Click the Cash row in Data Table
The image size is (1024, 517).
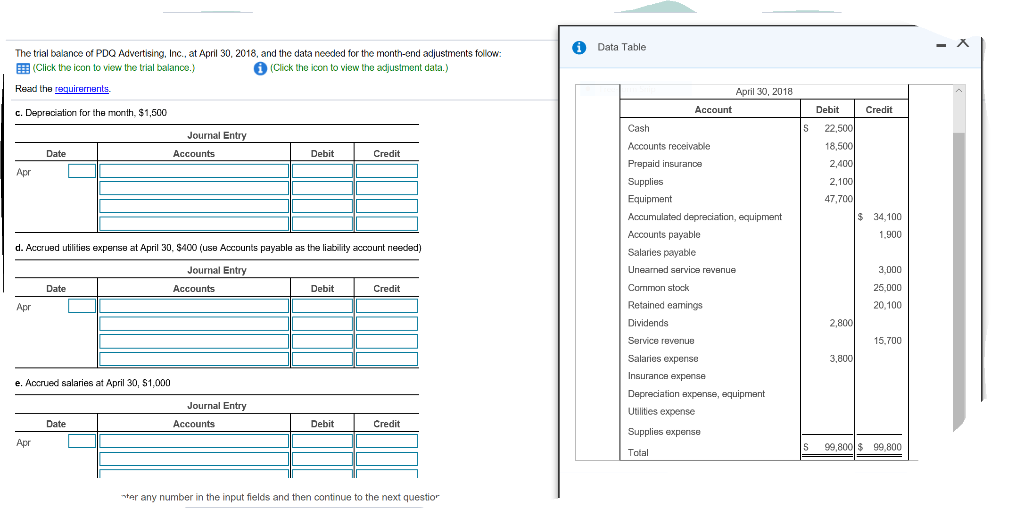(763, 129)
